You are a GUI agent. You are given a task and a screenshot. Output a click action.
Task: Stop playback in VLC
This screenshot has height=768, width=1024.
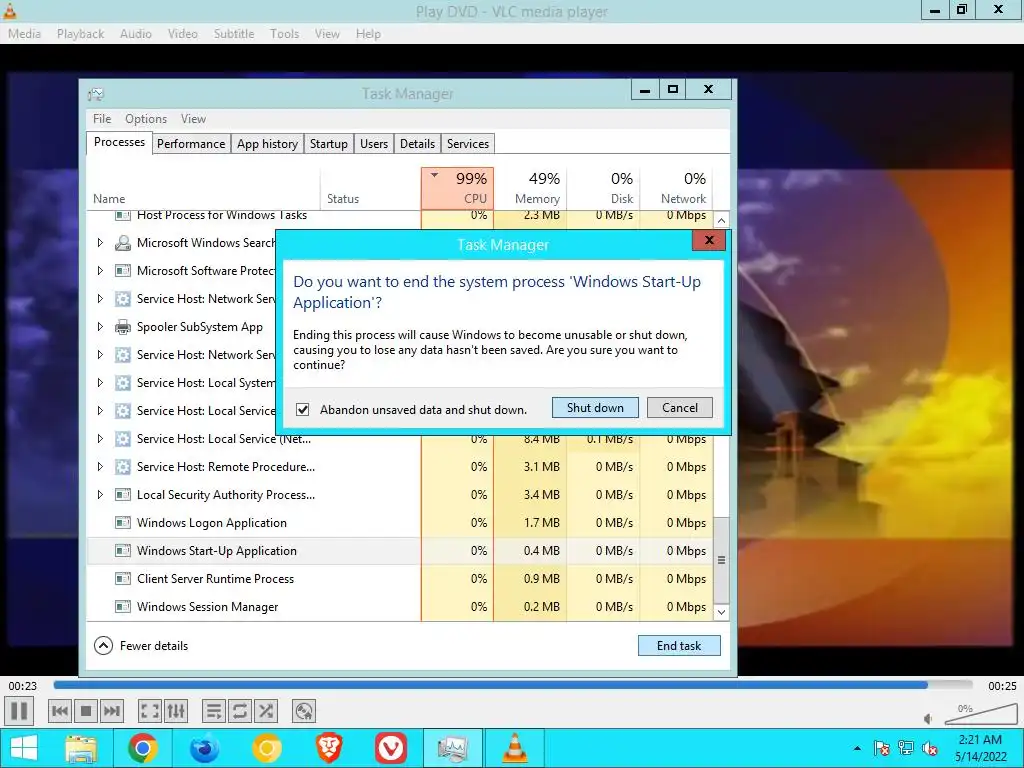86,711
